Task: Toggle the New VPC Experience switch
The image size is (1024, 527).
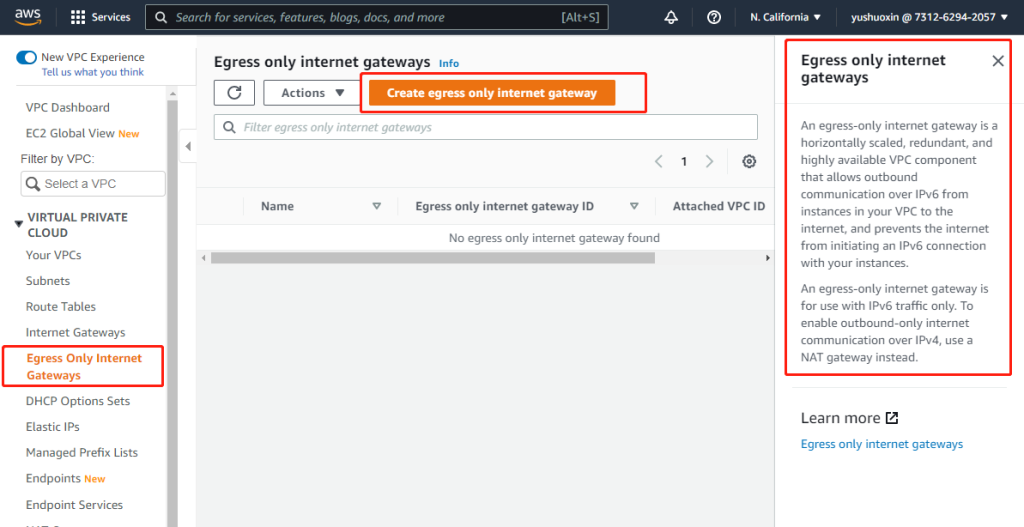Action: point(26,58)
